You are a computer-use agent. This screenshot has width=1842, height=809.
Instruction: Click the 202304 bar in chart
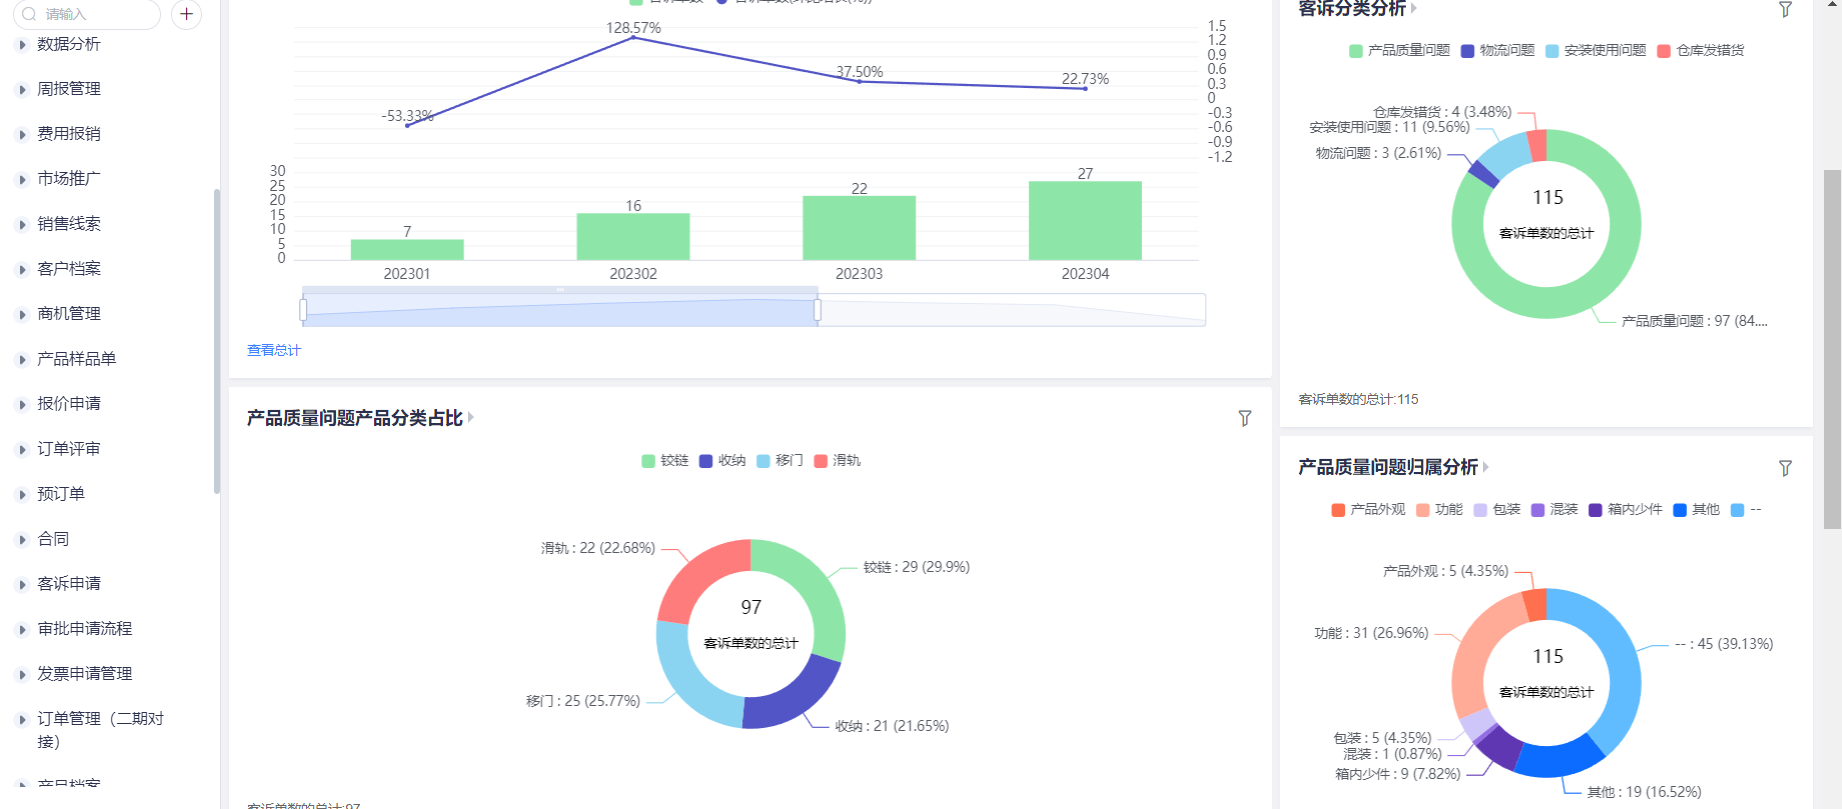[x=1085, y=220]
